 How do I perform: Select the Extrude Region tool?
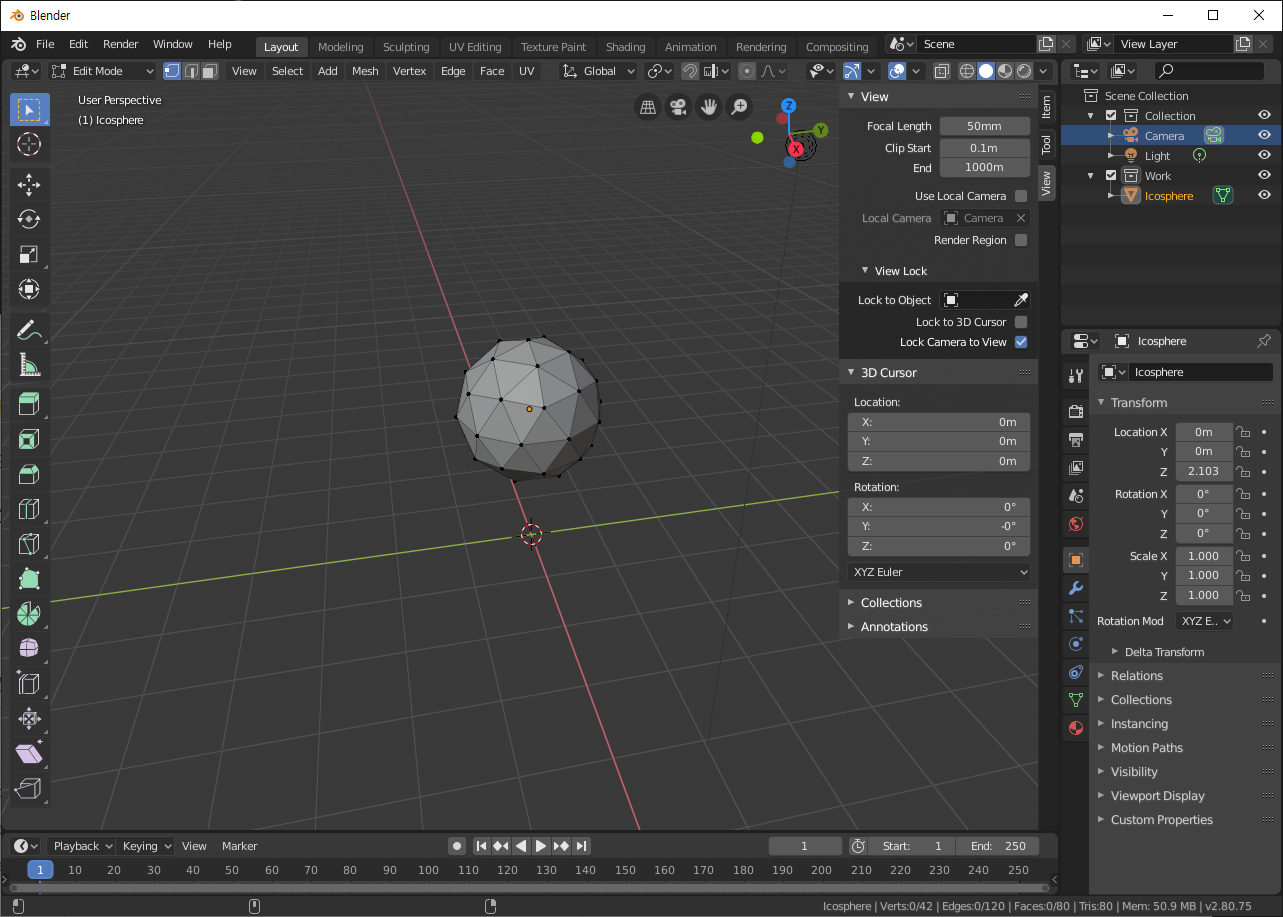coord(29,404)
